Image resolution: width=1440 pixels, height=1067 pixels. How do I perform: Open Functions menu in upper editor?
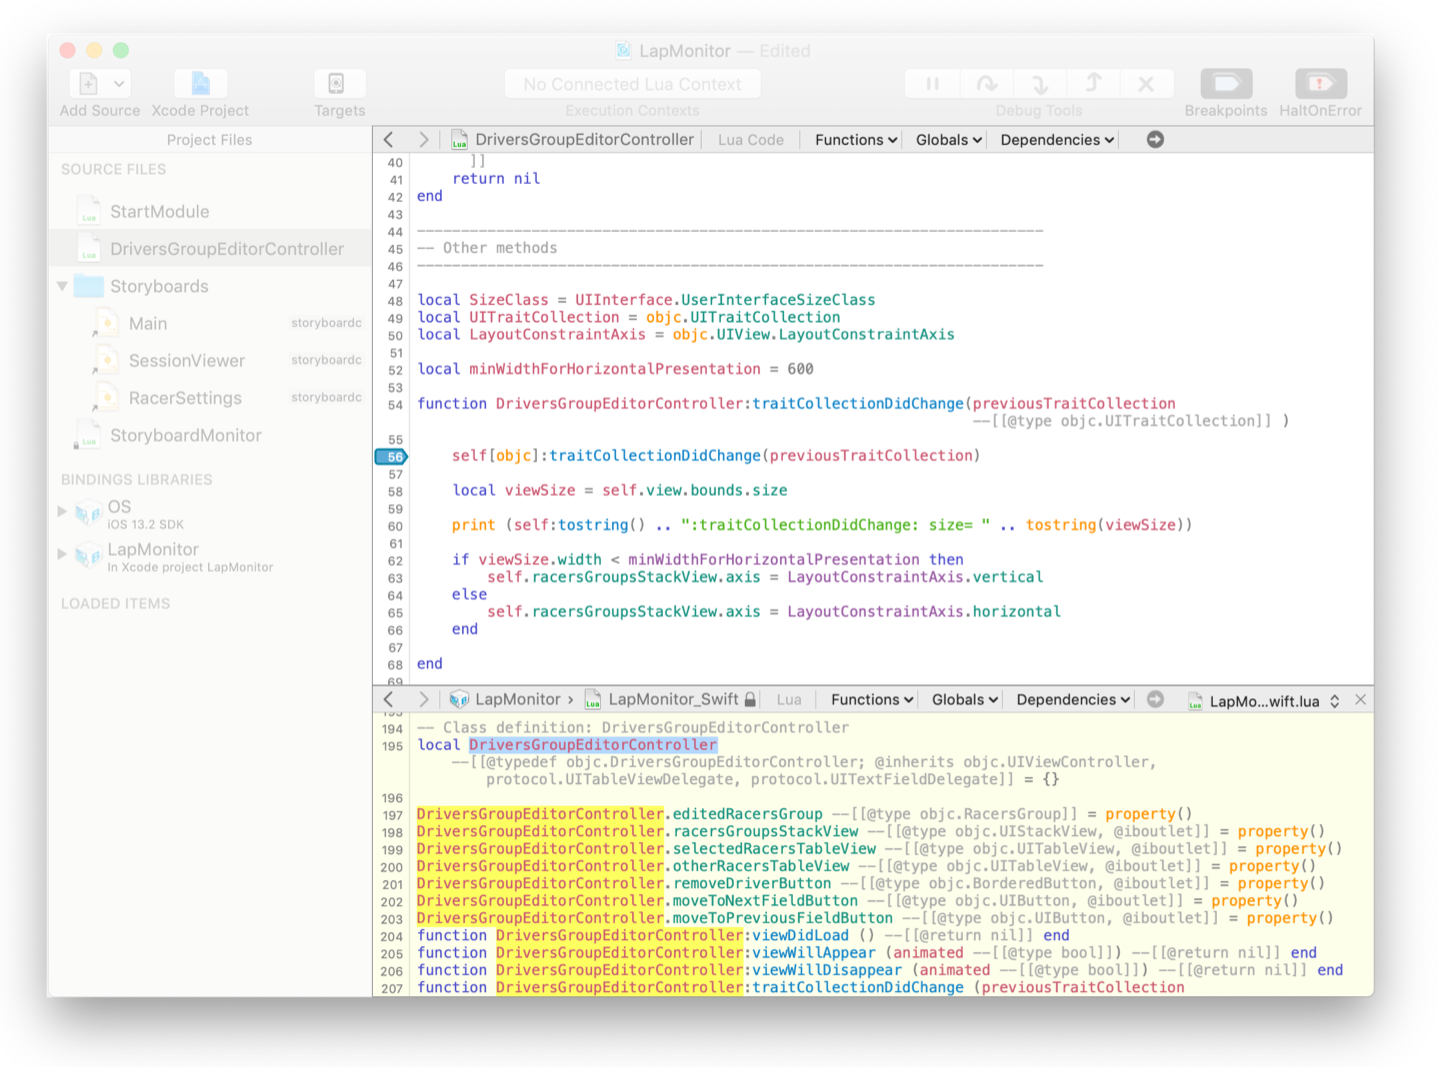pyautogui.click(x=856, y=140)
